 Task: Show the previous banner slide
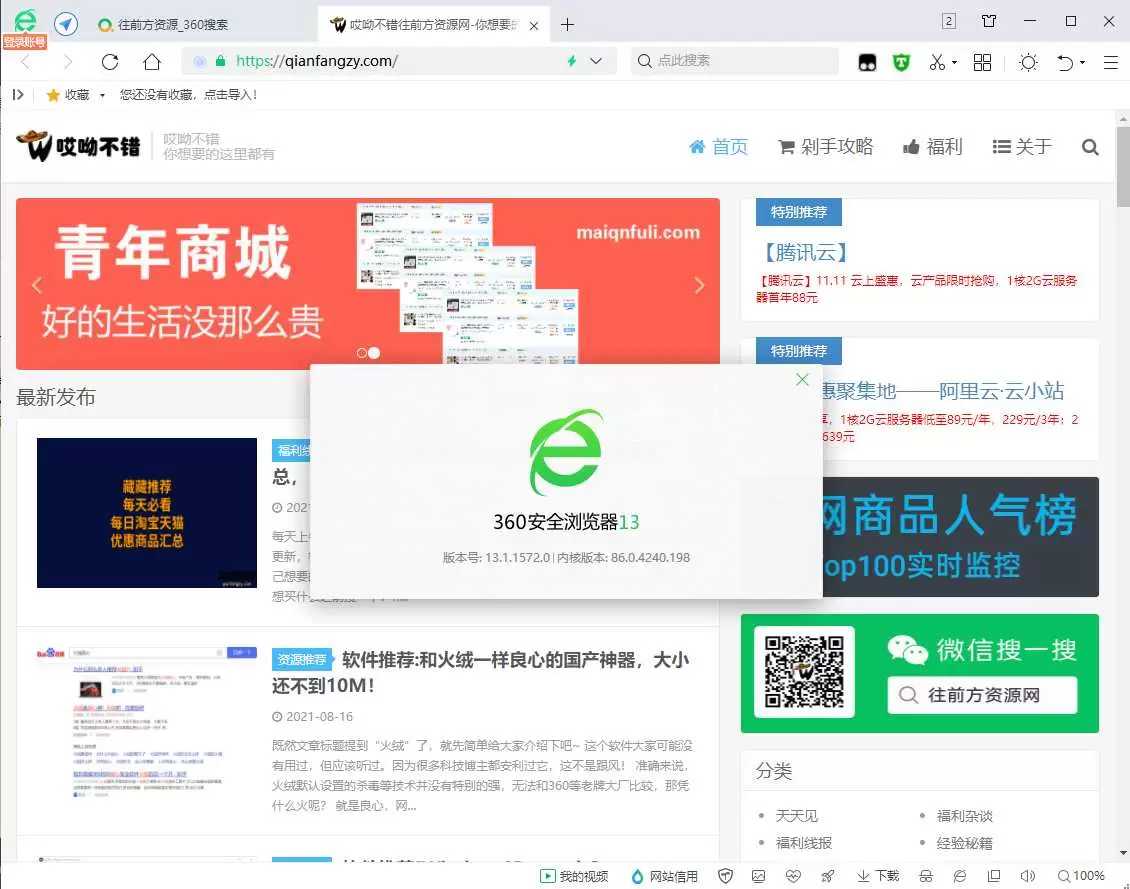pyautogui.click(x=37, y=285)
